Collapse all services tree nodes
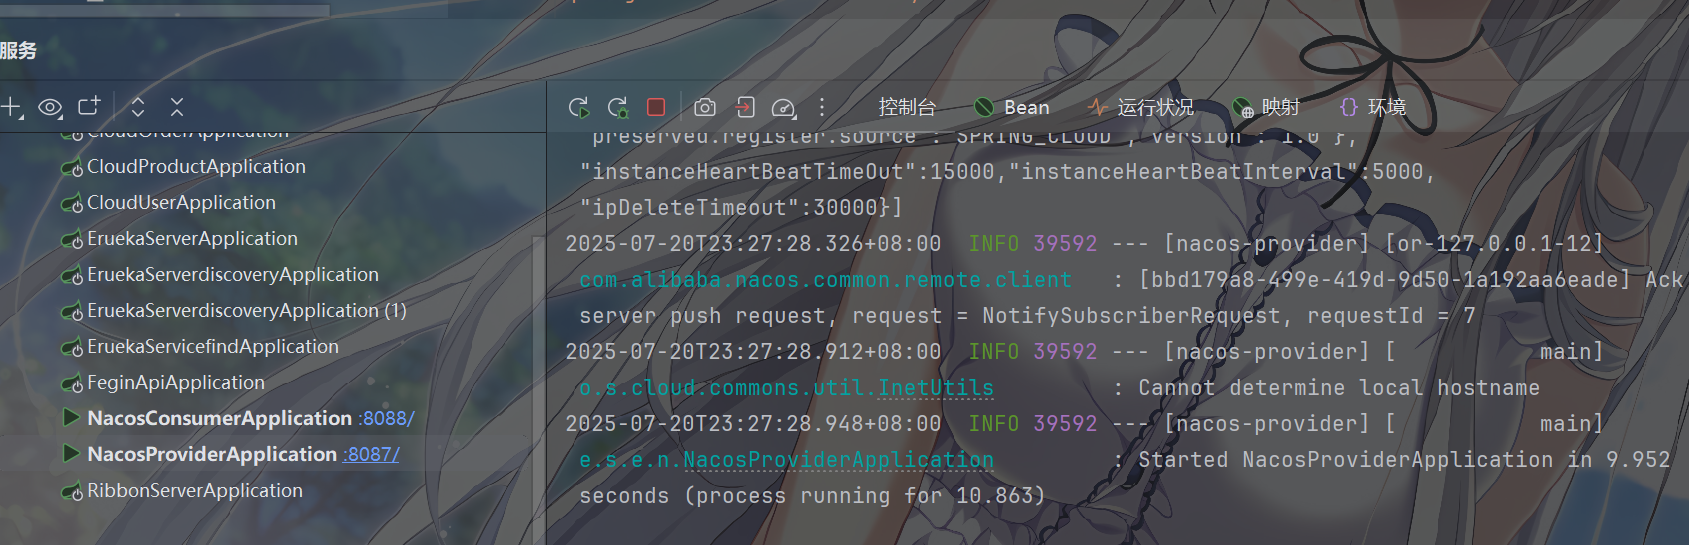 pos(177,107)
